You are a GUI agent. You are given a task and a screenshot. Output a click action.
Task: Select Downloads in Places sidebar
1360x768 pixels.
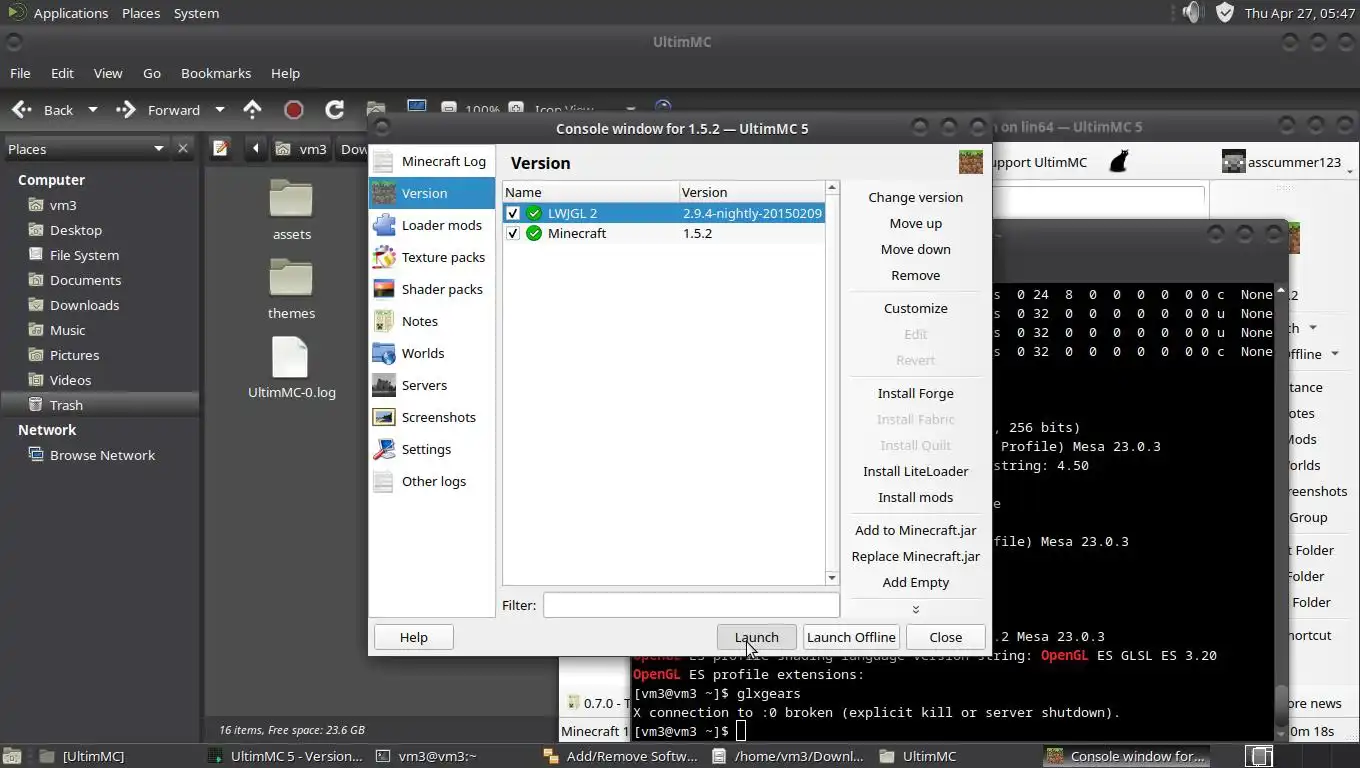[84, 305]
